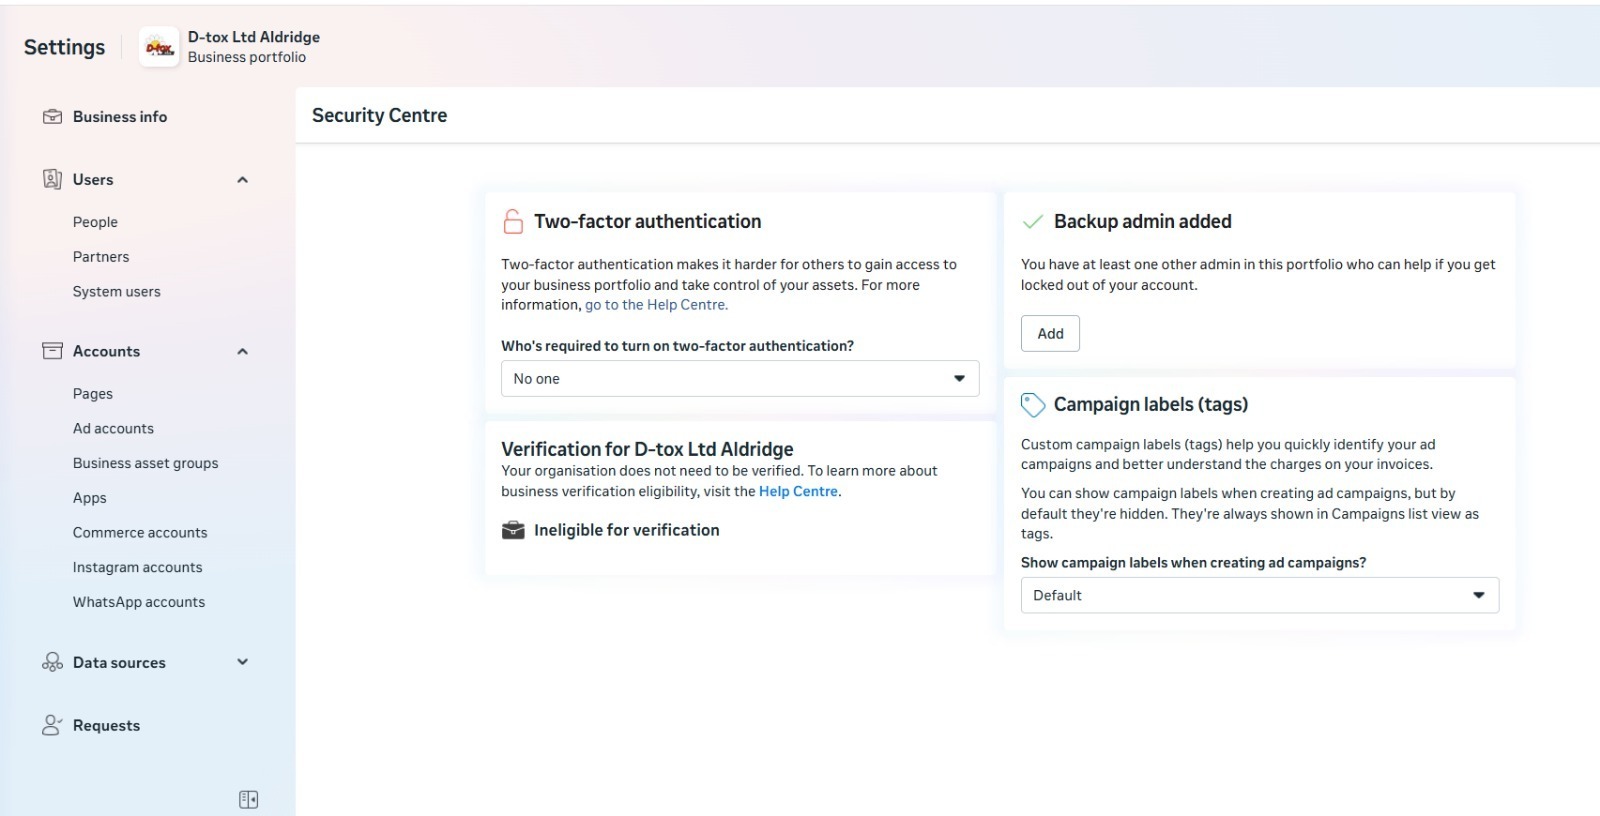Image resolution: width=1600 pixels, height=816 pixels.
Task: Open Commerce accounts
Action: pos(140,533)
